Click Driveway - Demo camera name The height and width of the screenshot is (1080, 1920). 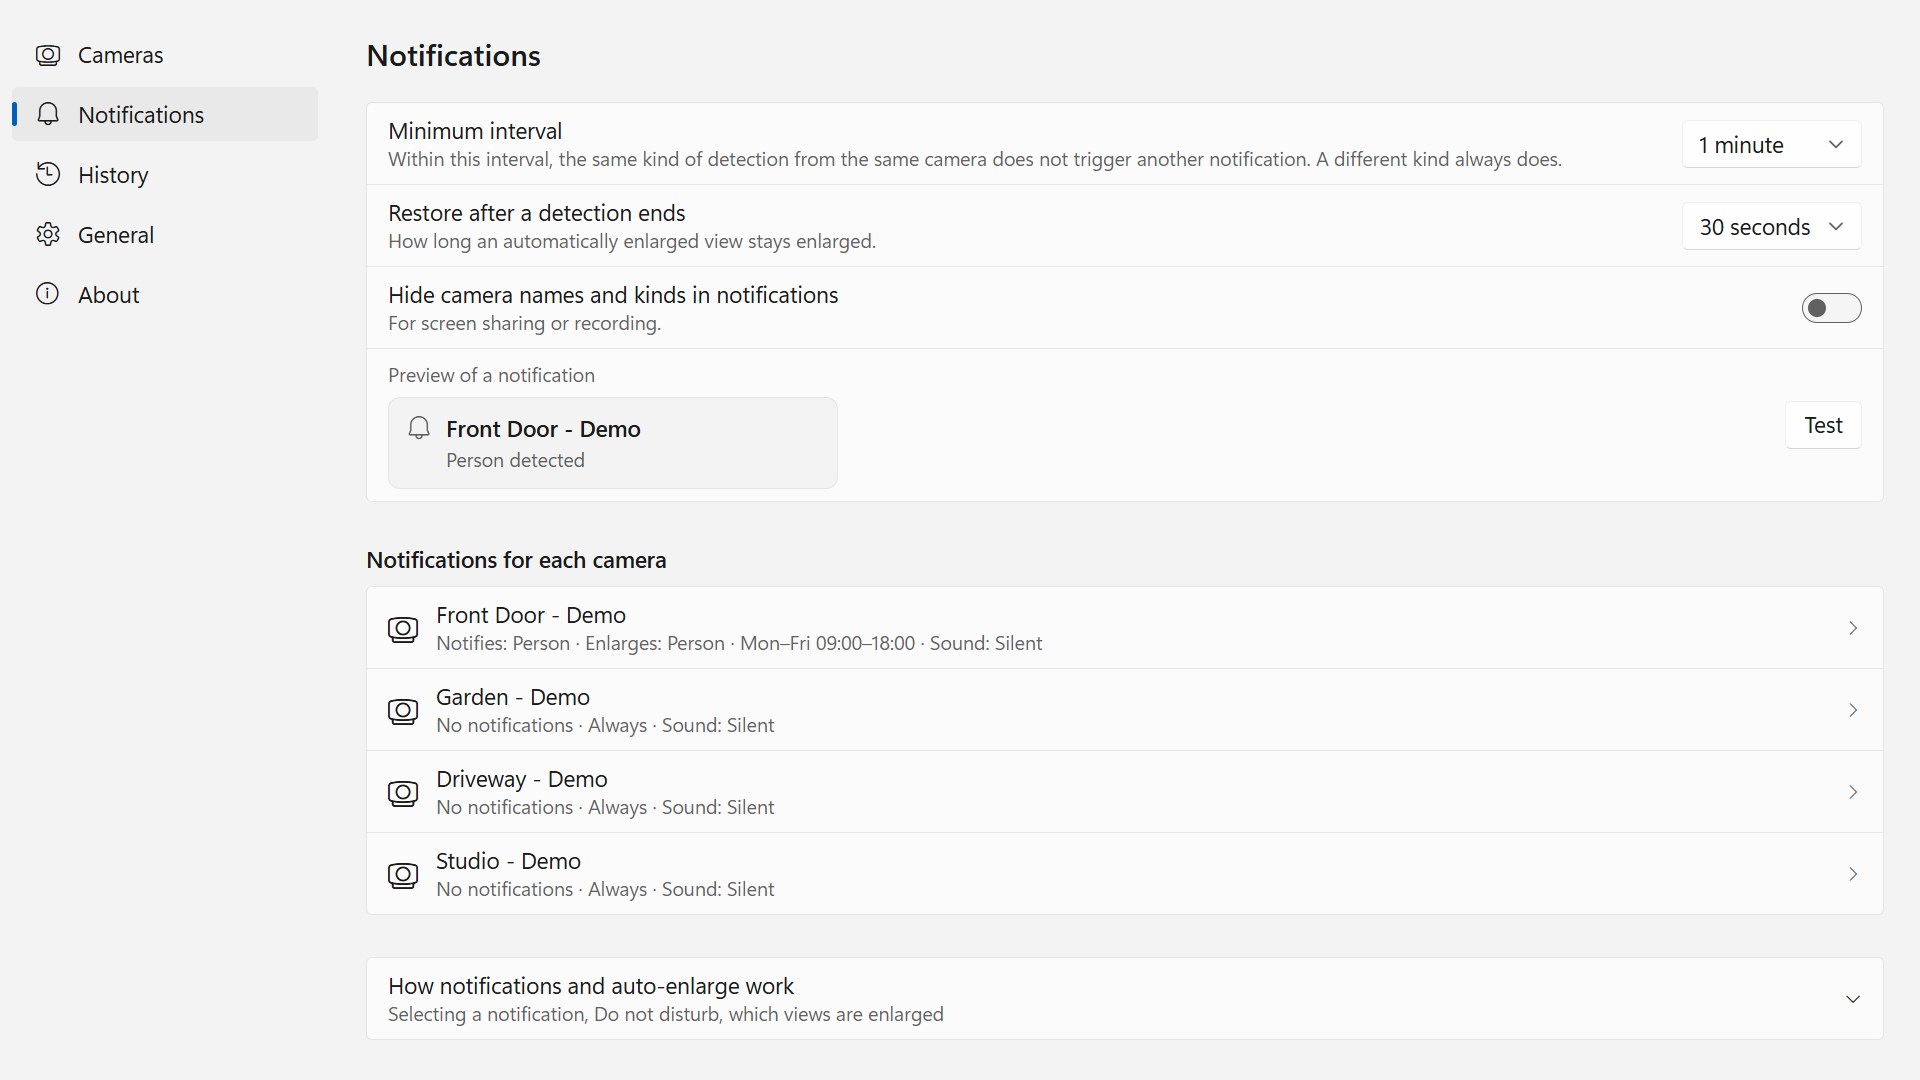(x=522, y=779)
